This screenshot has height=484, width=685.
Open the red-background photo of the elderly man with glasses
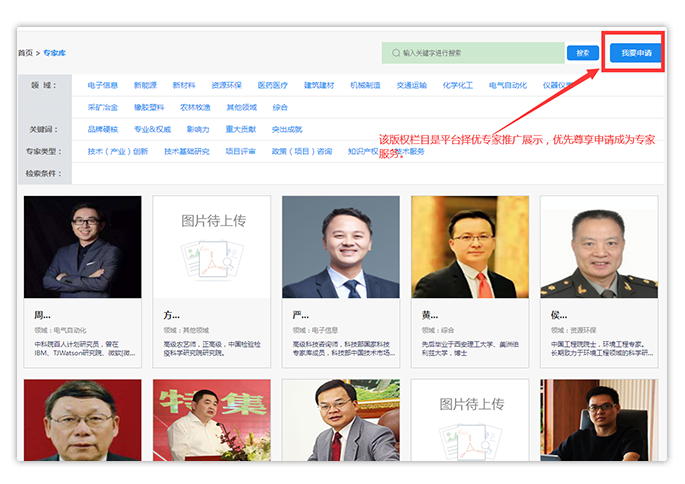pos(83,420)
